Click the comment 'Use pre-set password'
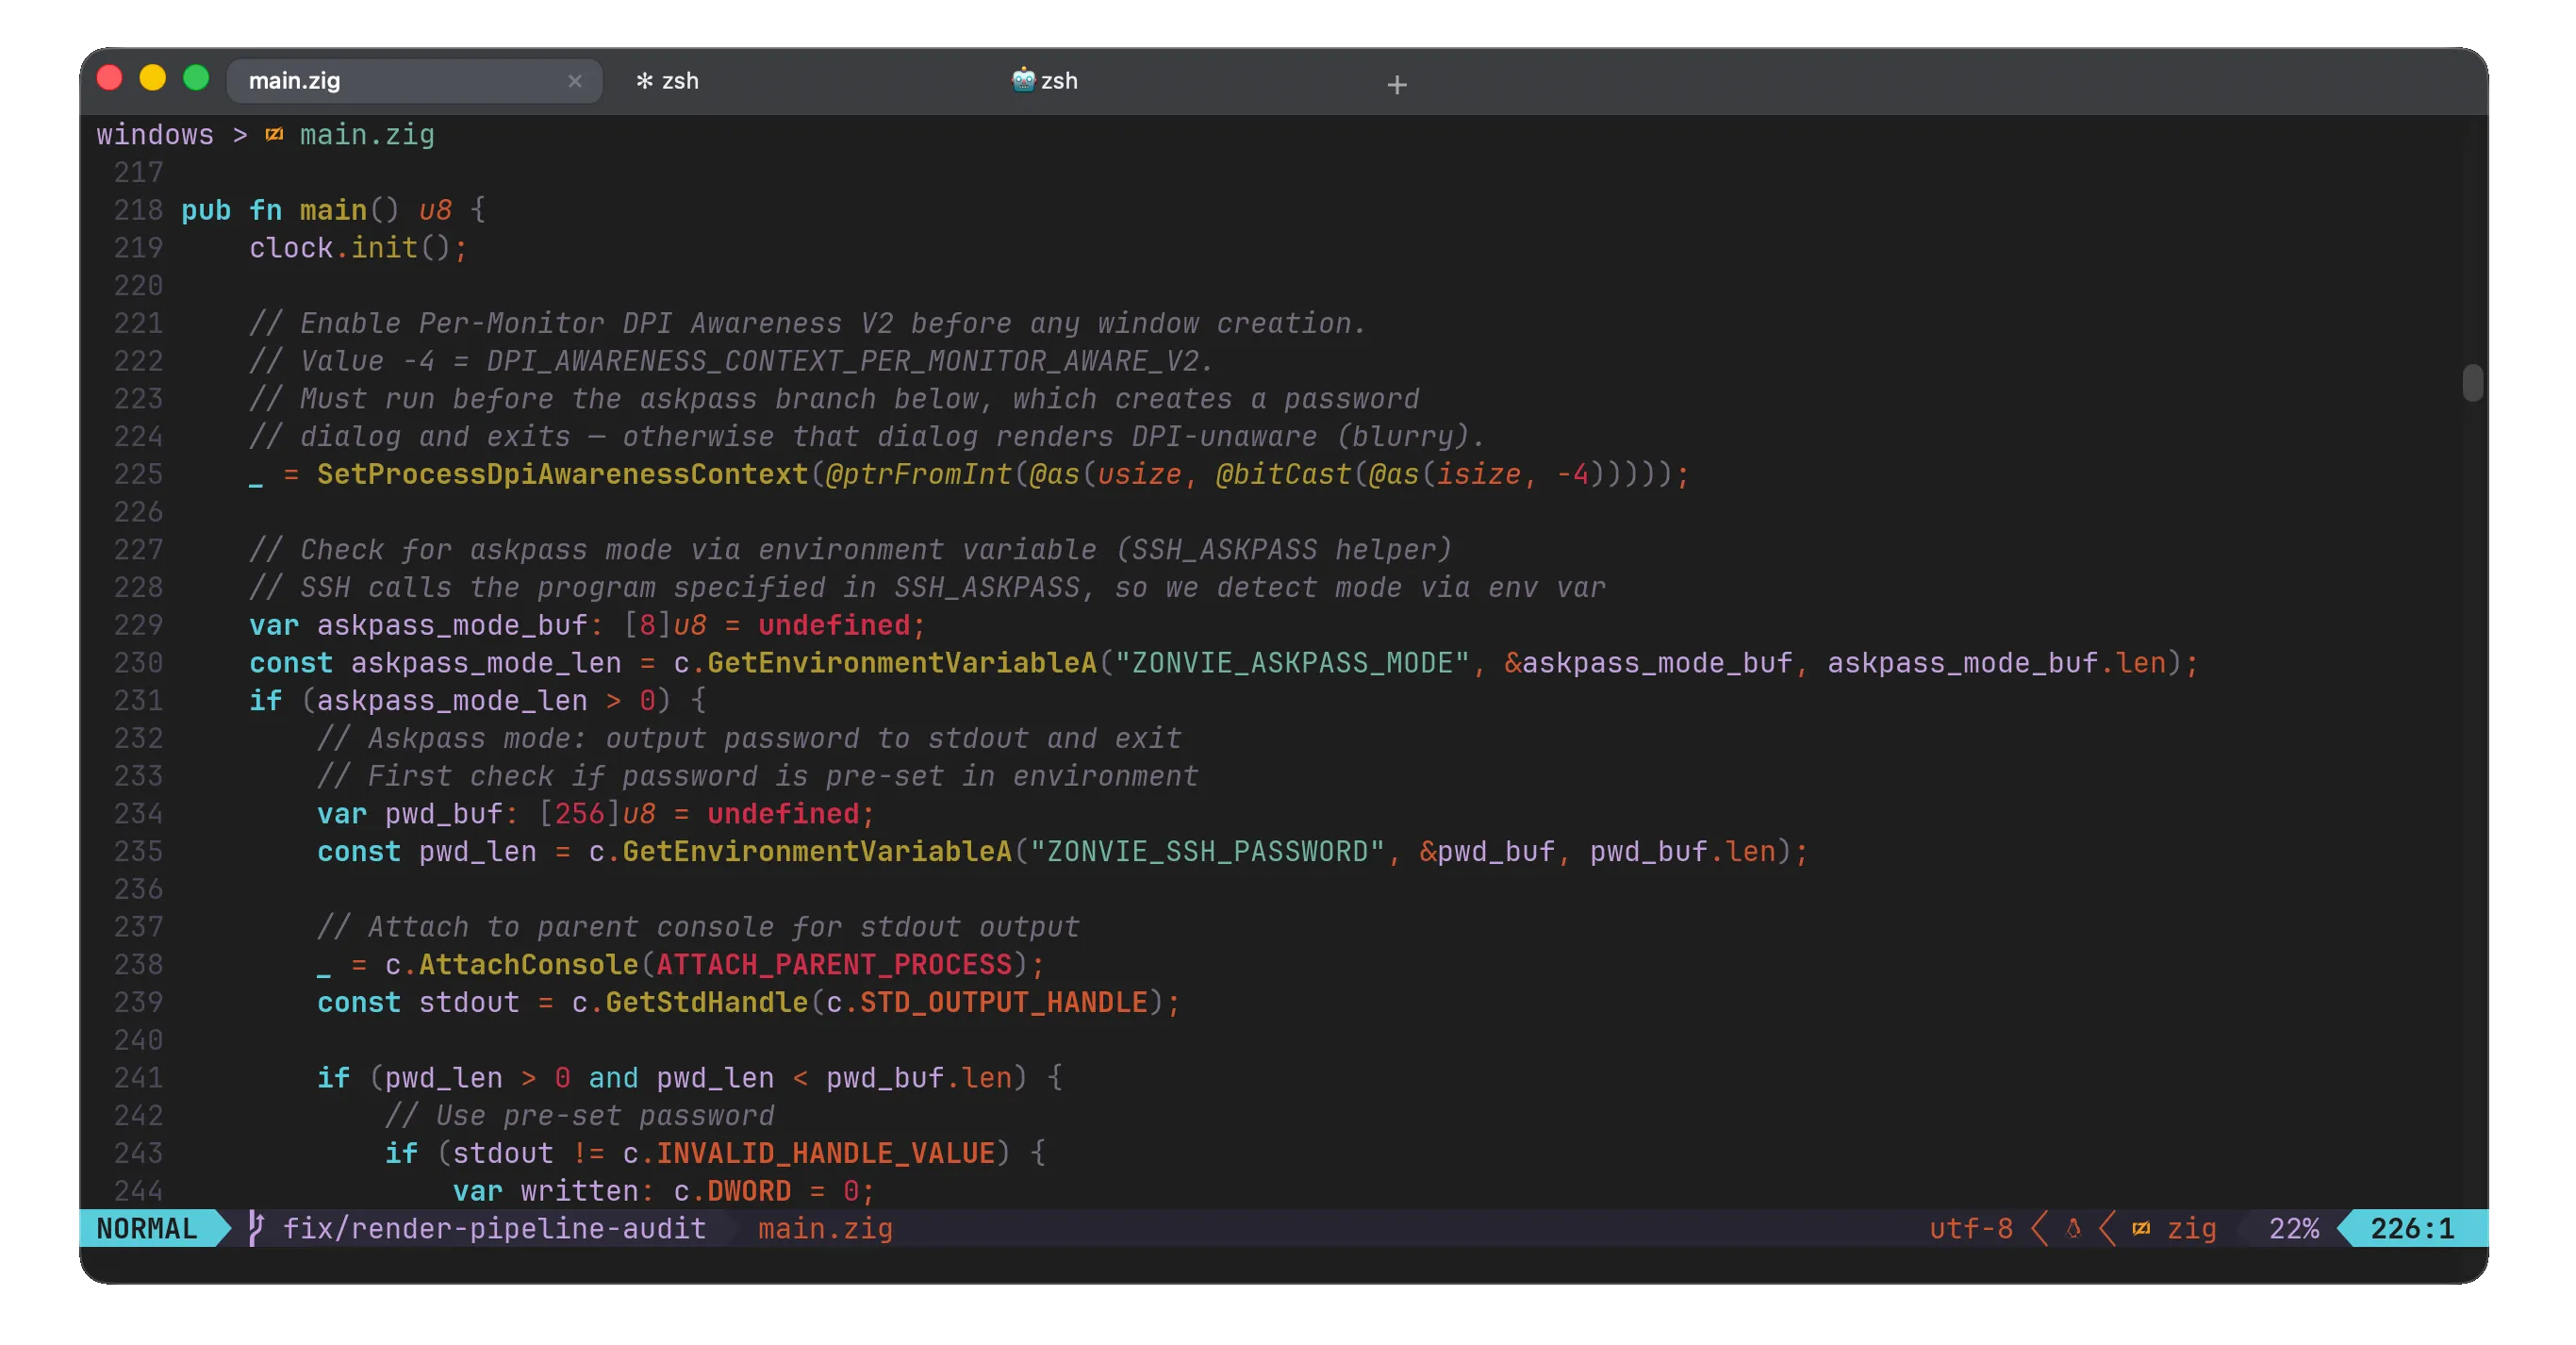This screenshot has width=2576, height=1345. pos(579,1116)
